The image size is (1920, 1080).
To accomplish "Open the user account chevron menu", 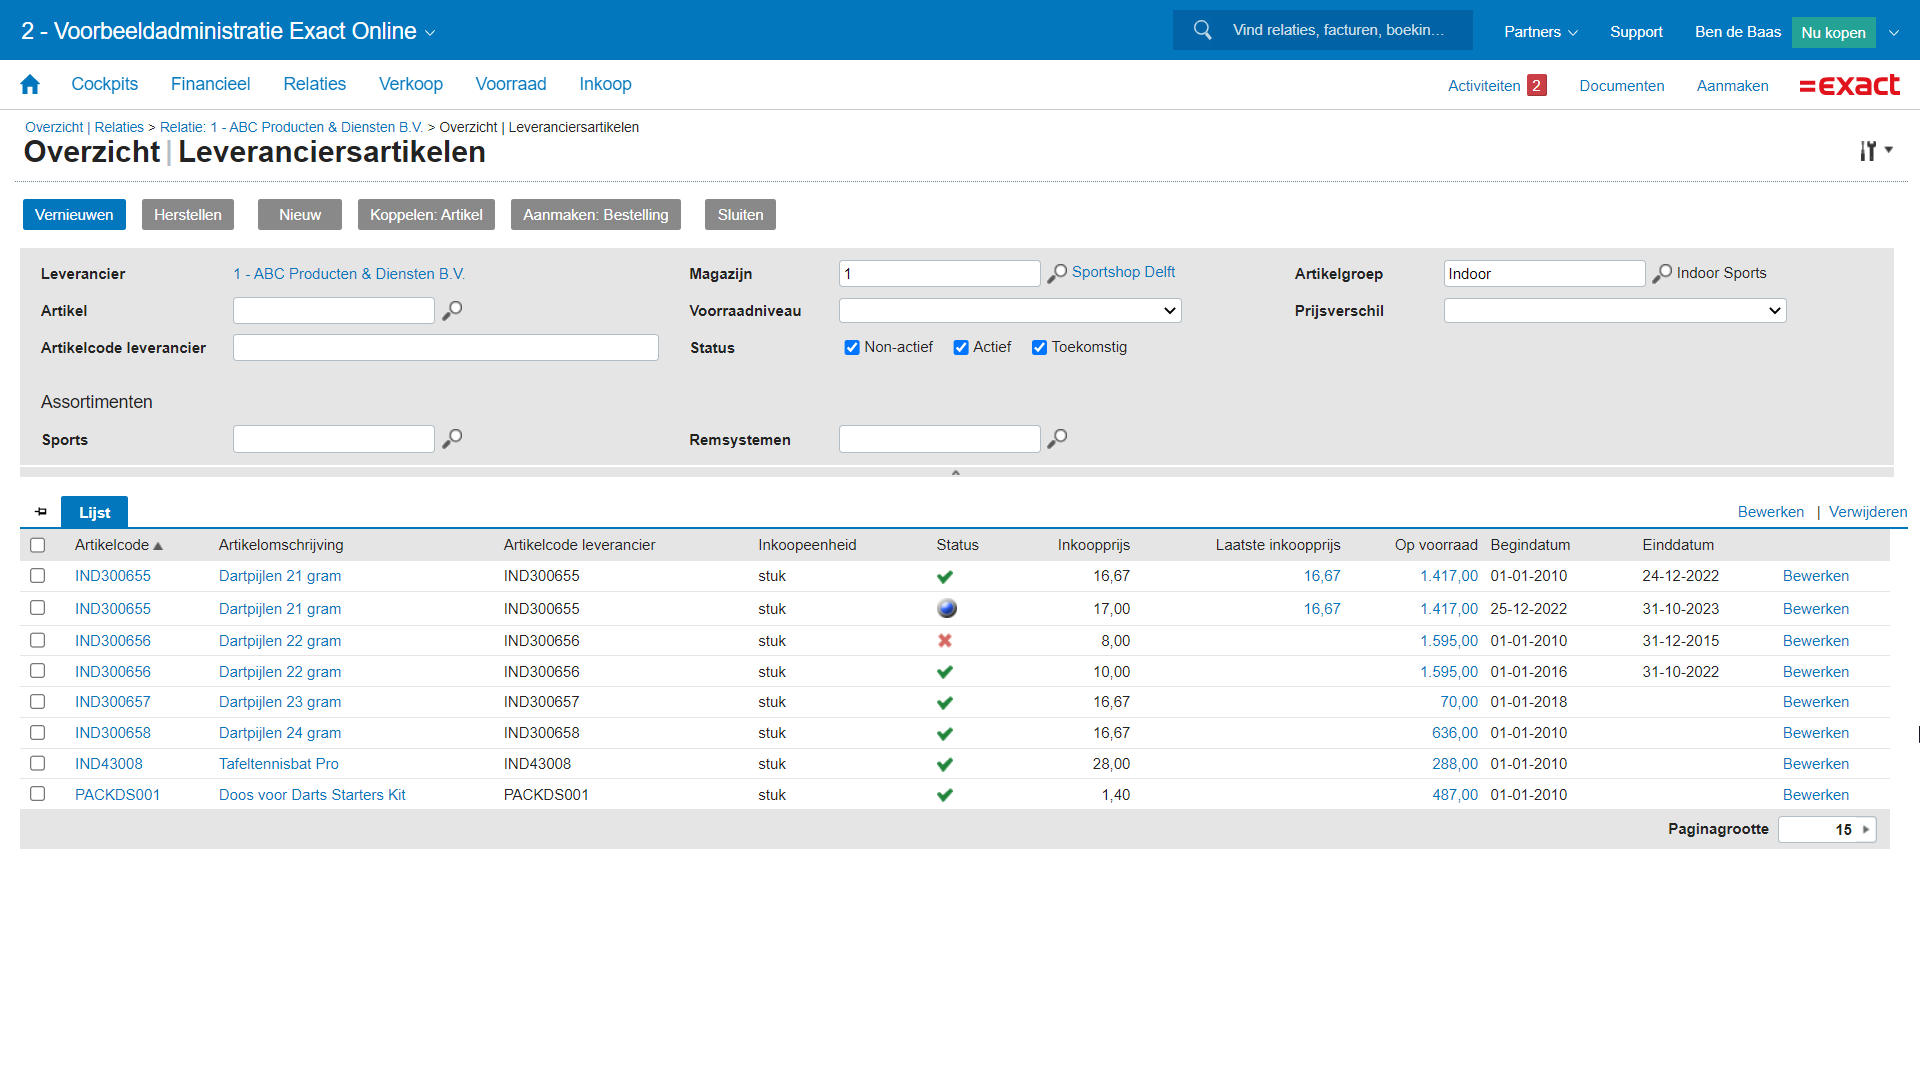I will point(1894,32).
